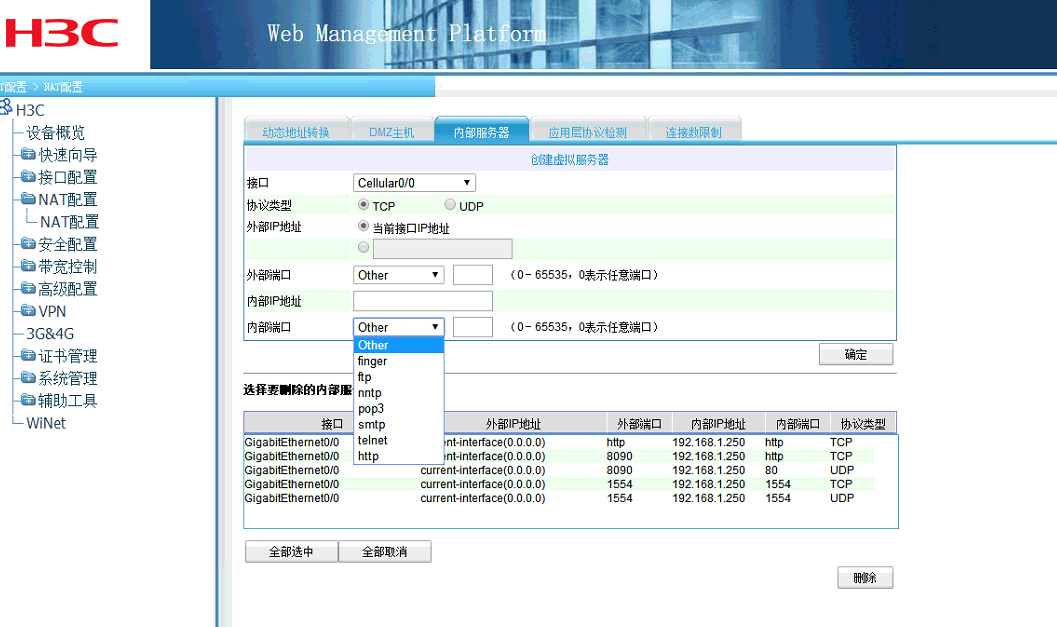Click the 内部IP地址 column header
This screenshot has width=1057, height=627.
(x=719, y=423)
